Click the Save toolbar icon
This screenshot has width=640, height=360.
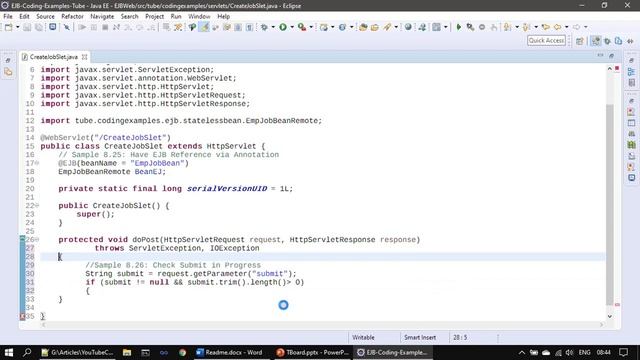(x=27, y=27)
